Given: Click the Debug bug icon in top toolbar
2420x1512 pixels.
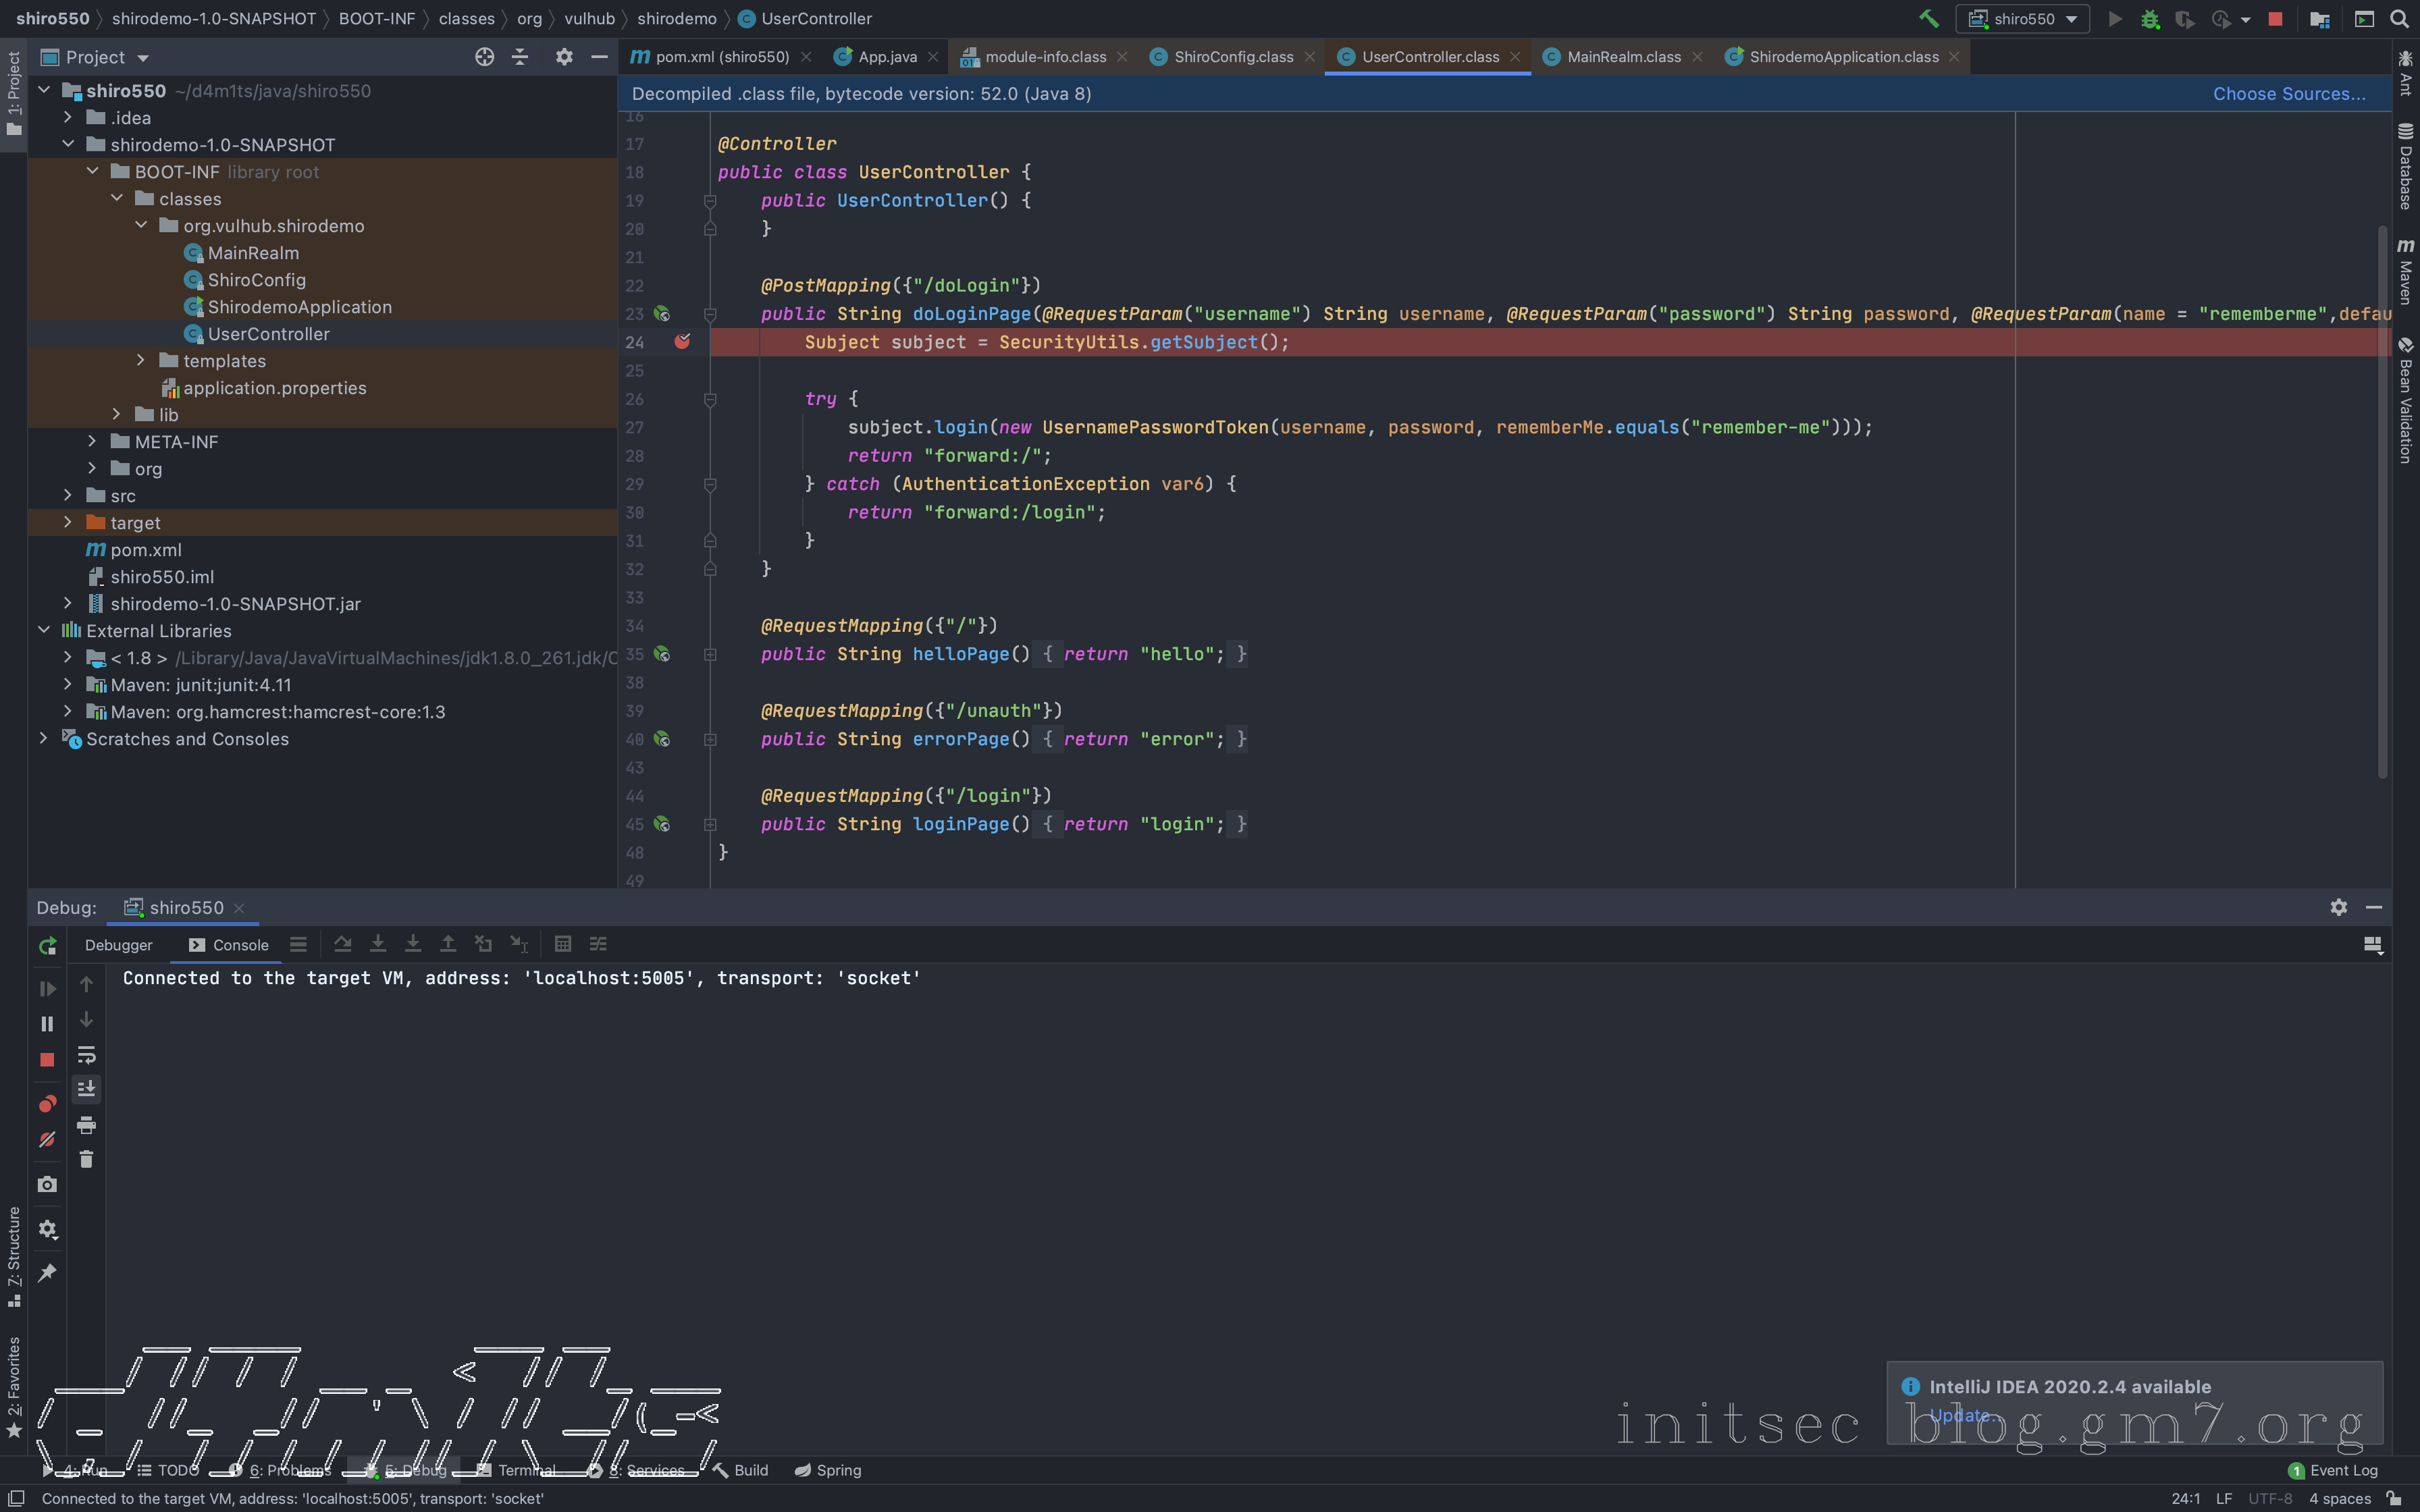Looking at the screenshot, I should 2150,19.
